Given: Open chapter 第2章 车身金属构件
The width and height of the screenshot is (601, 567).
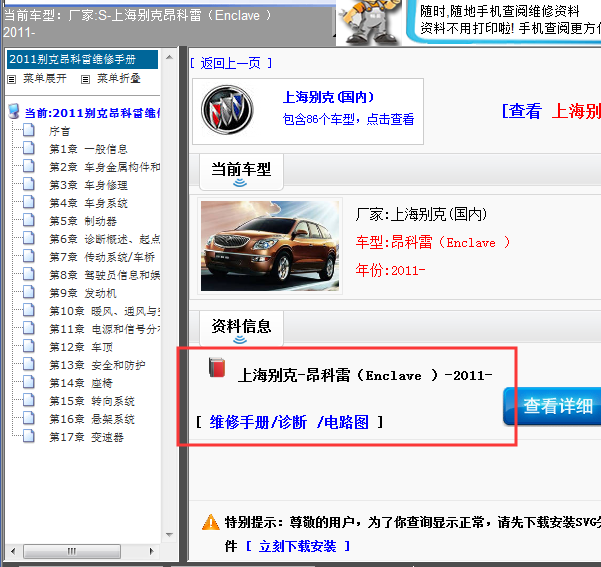Looking at the screenshot, I should 105,167.
